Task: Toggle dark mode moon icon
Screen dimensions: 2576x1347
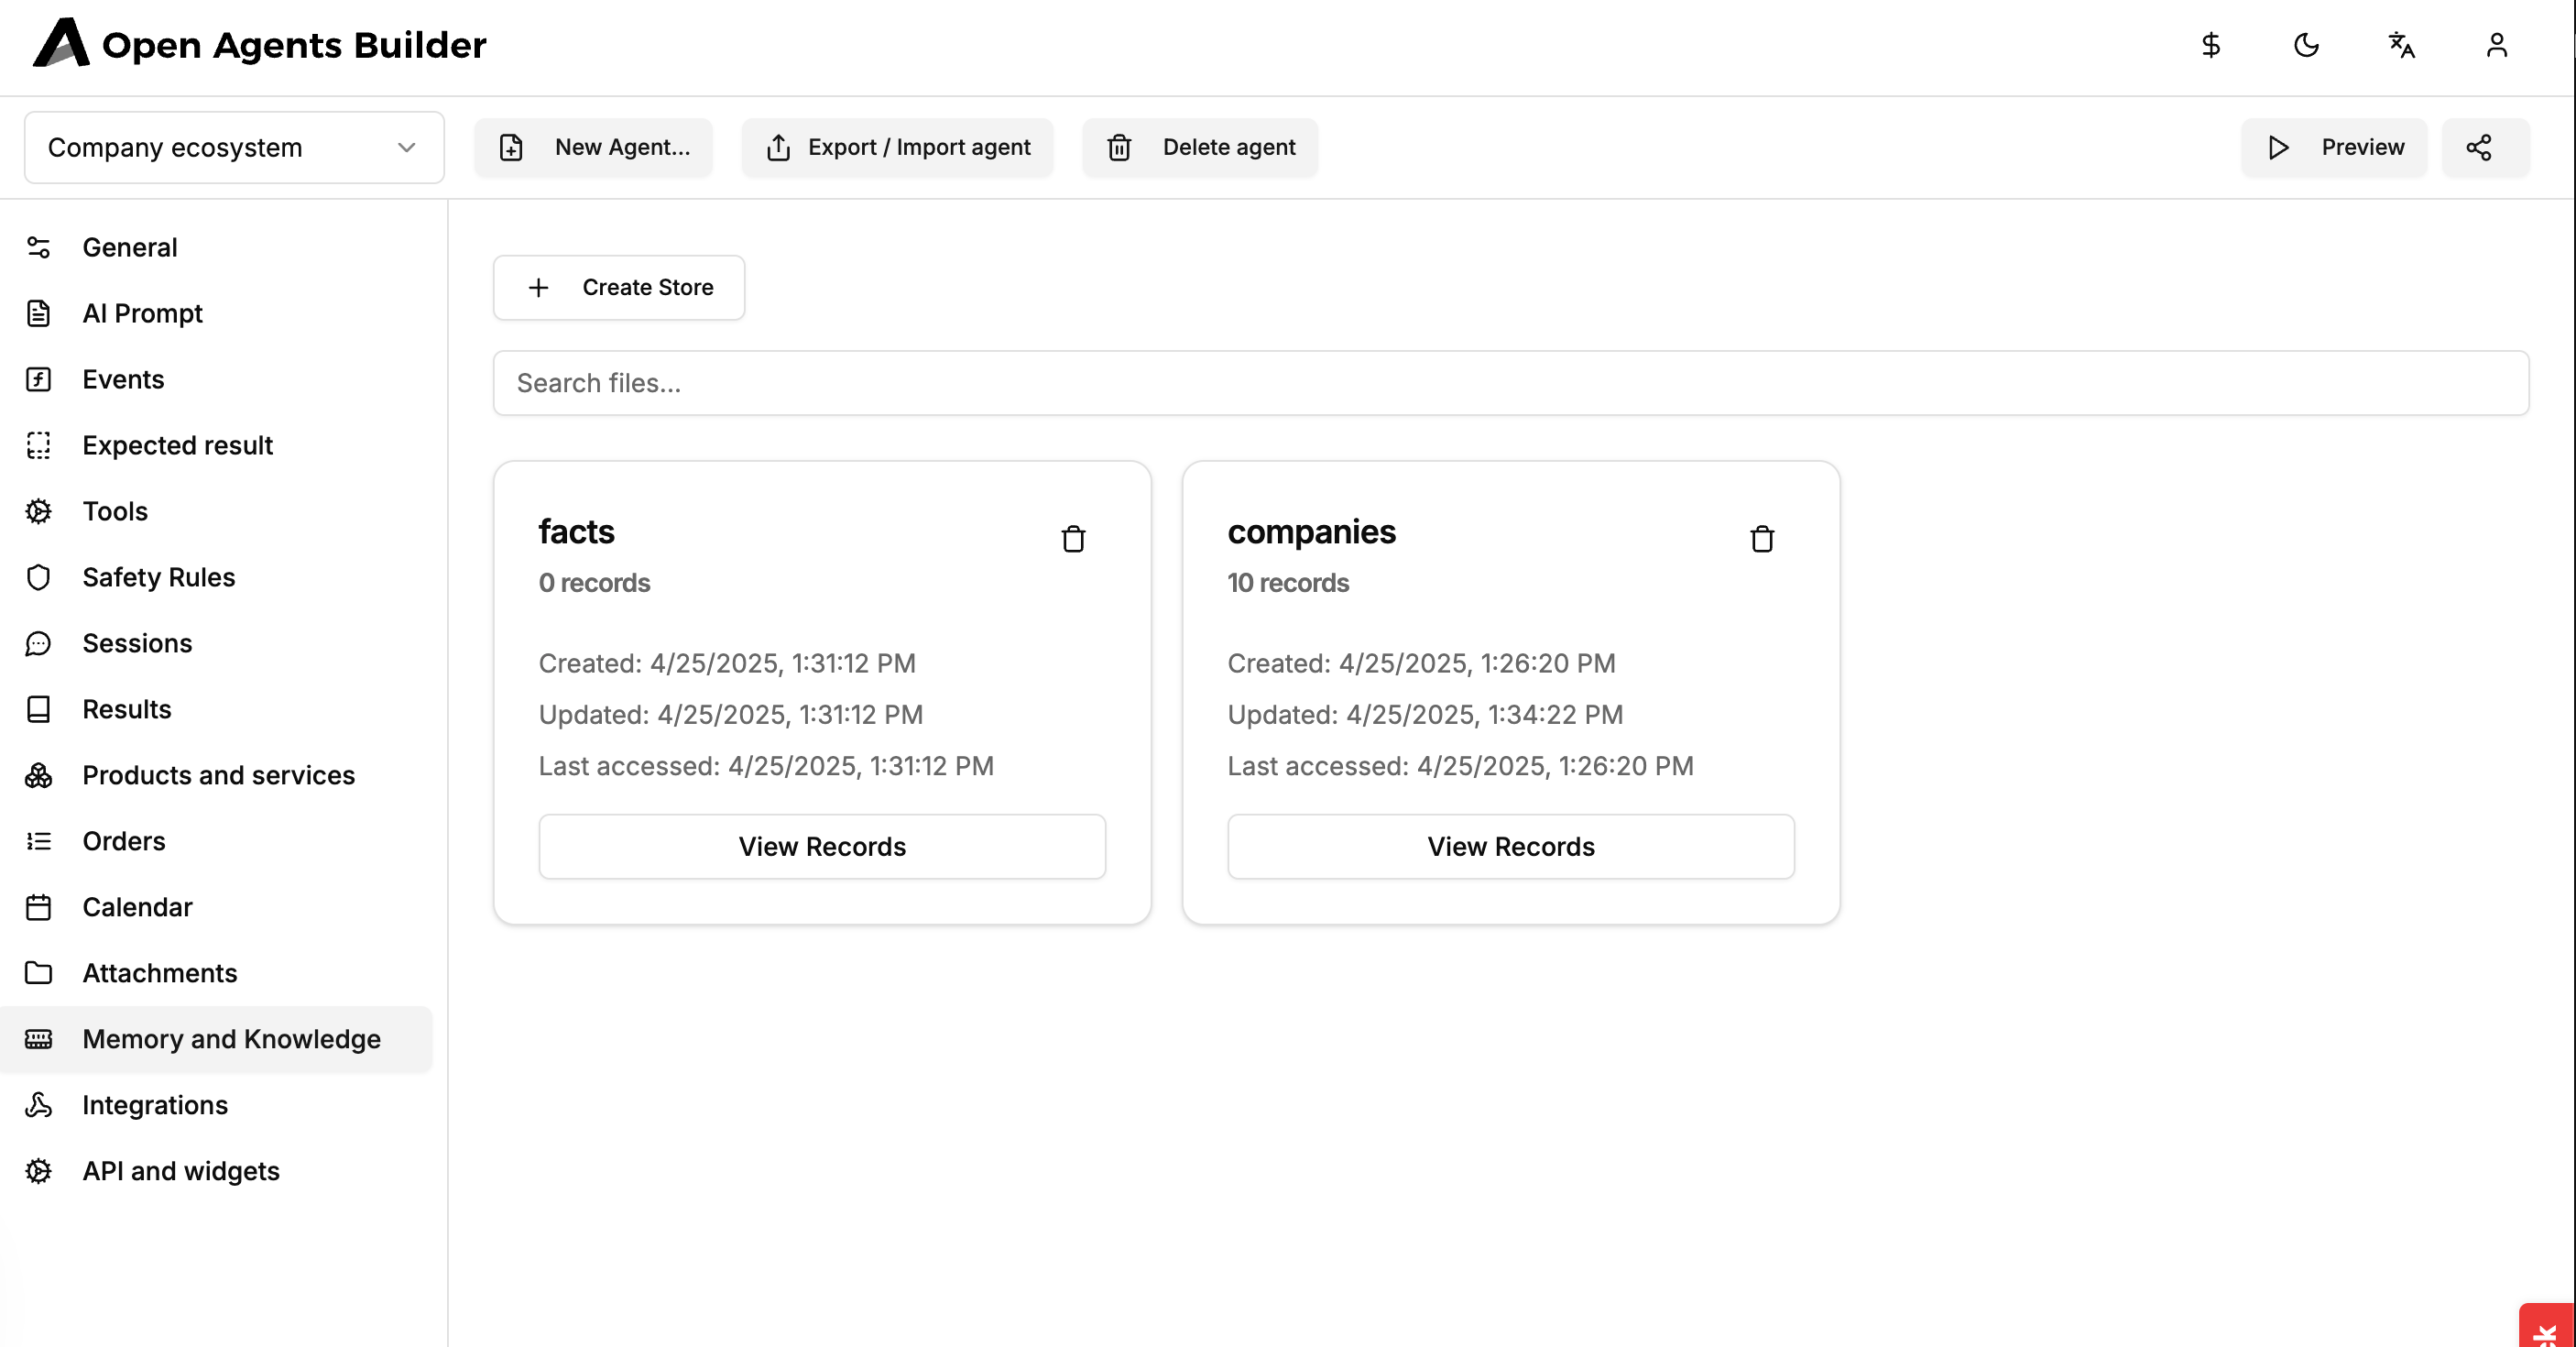Action: coord(2306,45)
